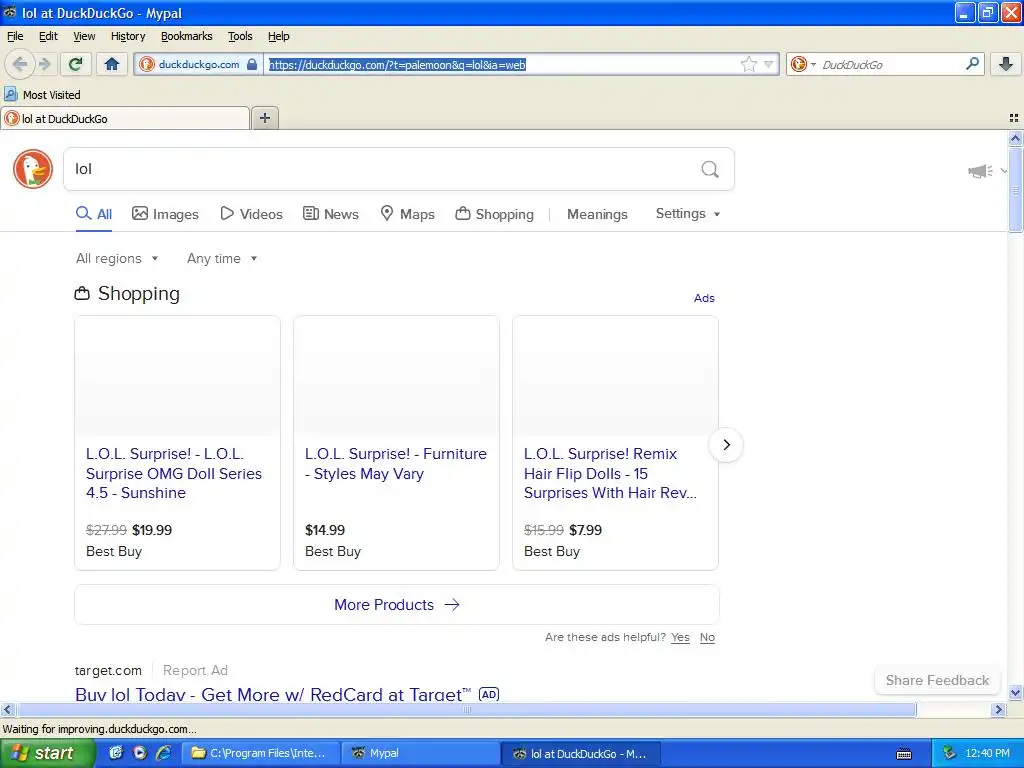Switch to Images results
The height and width of the screenshot is (768, 1024).
click(x=165, y=214)
